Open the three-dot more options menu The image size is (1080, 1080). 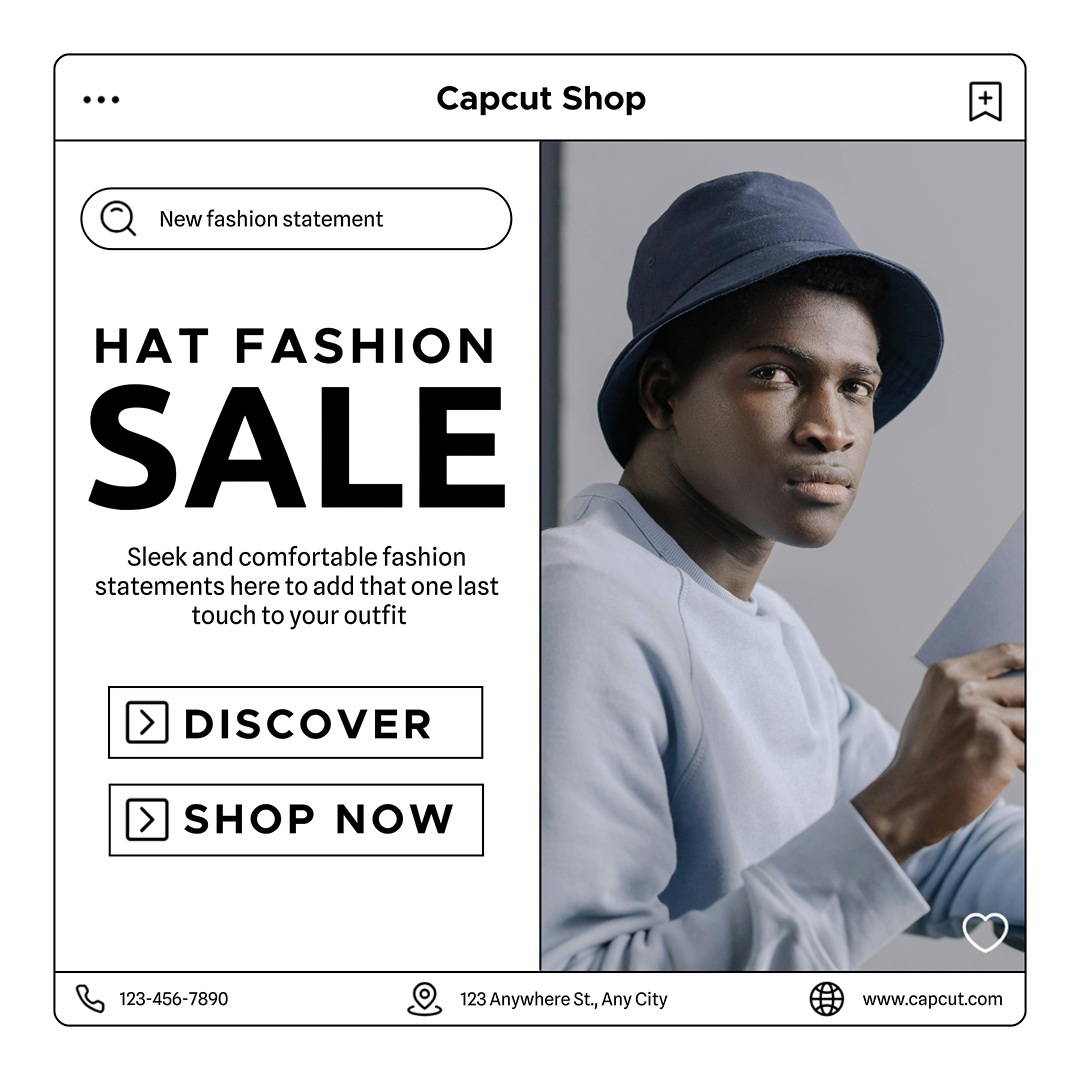pyautogui.click(x=101, y=100)
